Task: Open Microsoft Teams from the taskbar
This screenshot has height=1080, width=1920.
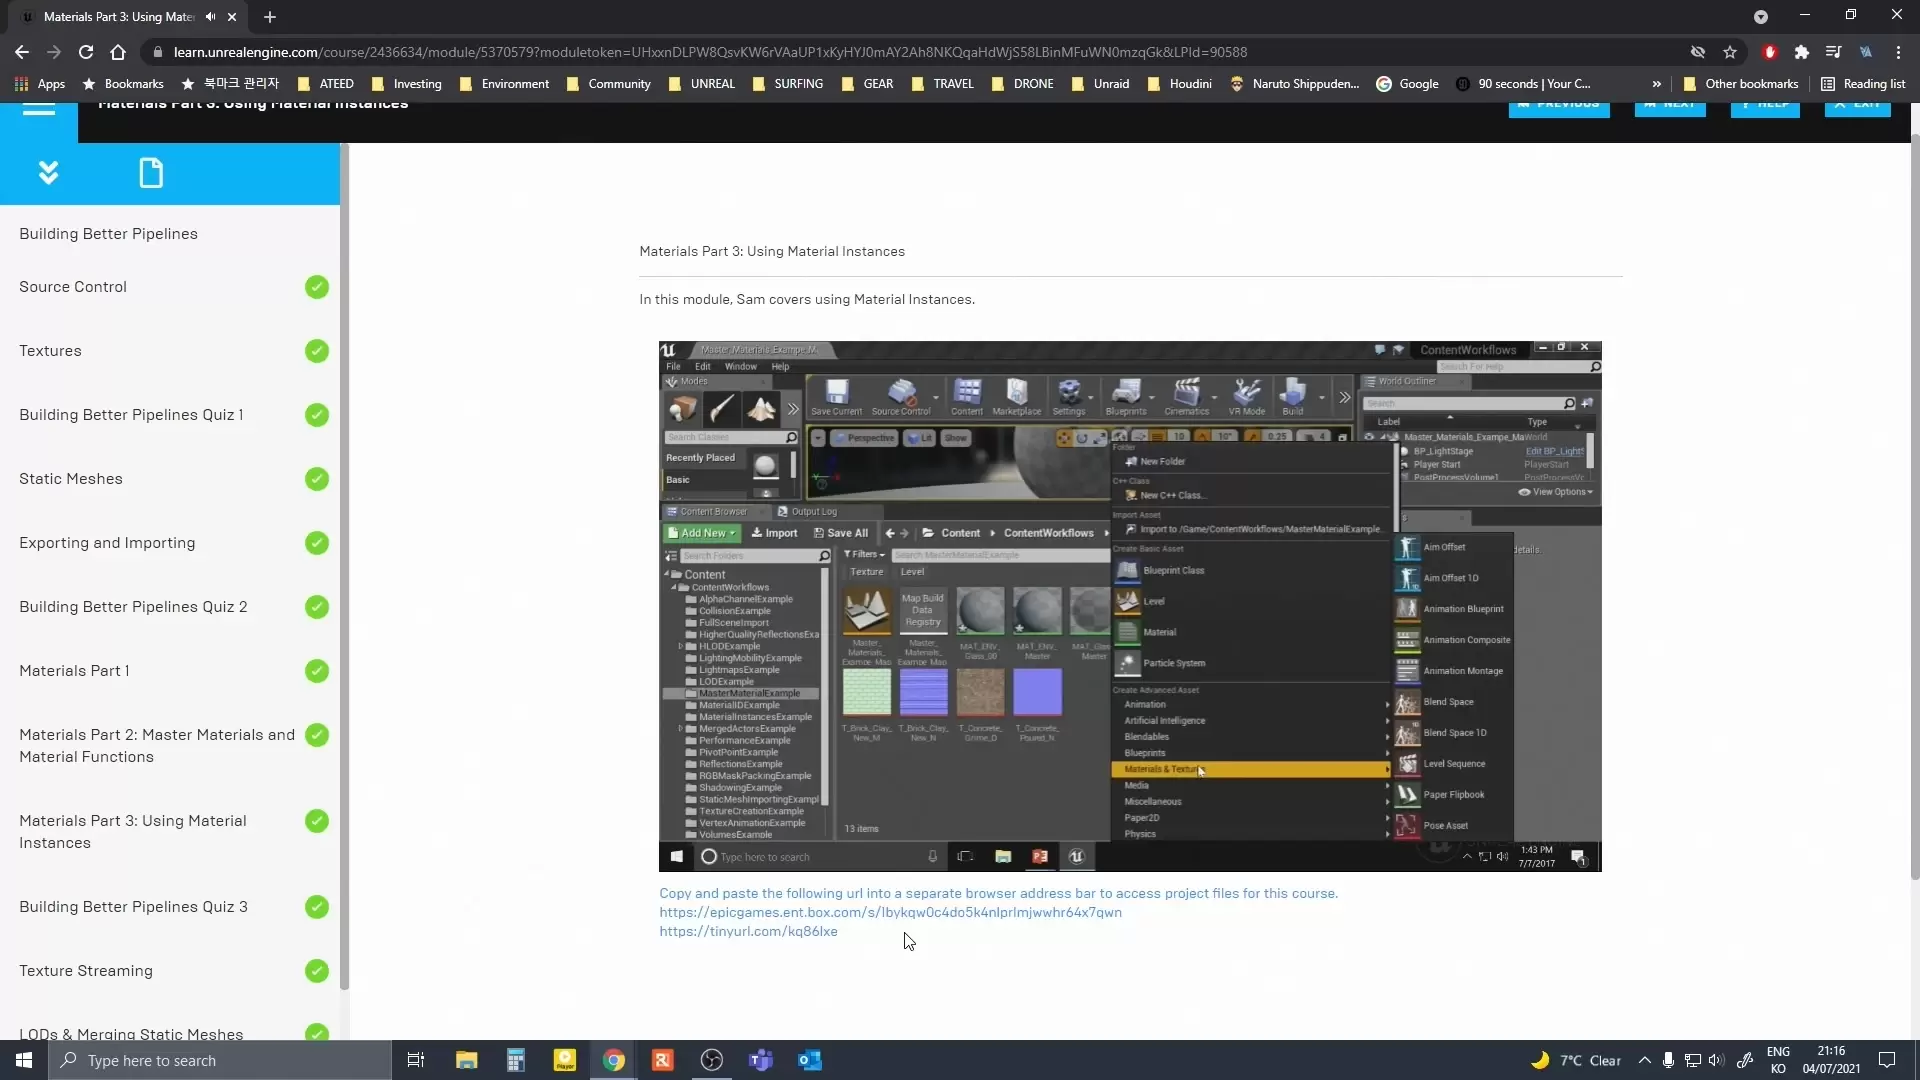Action: click(x=761, y=1060)
